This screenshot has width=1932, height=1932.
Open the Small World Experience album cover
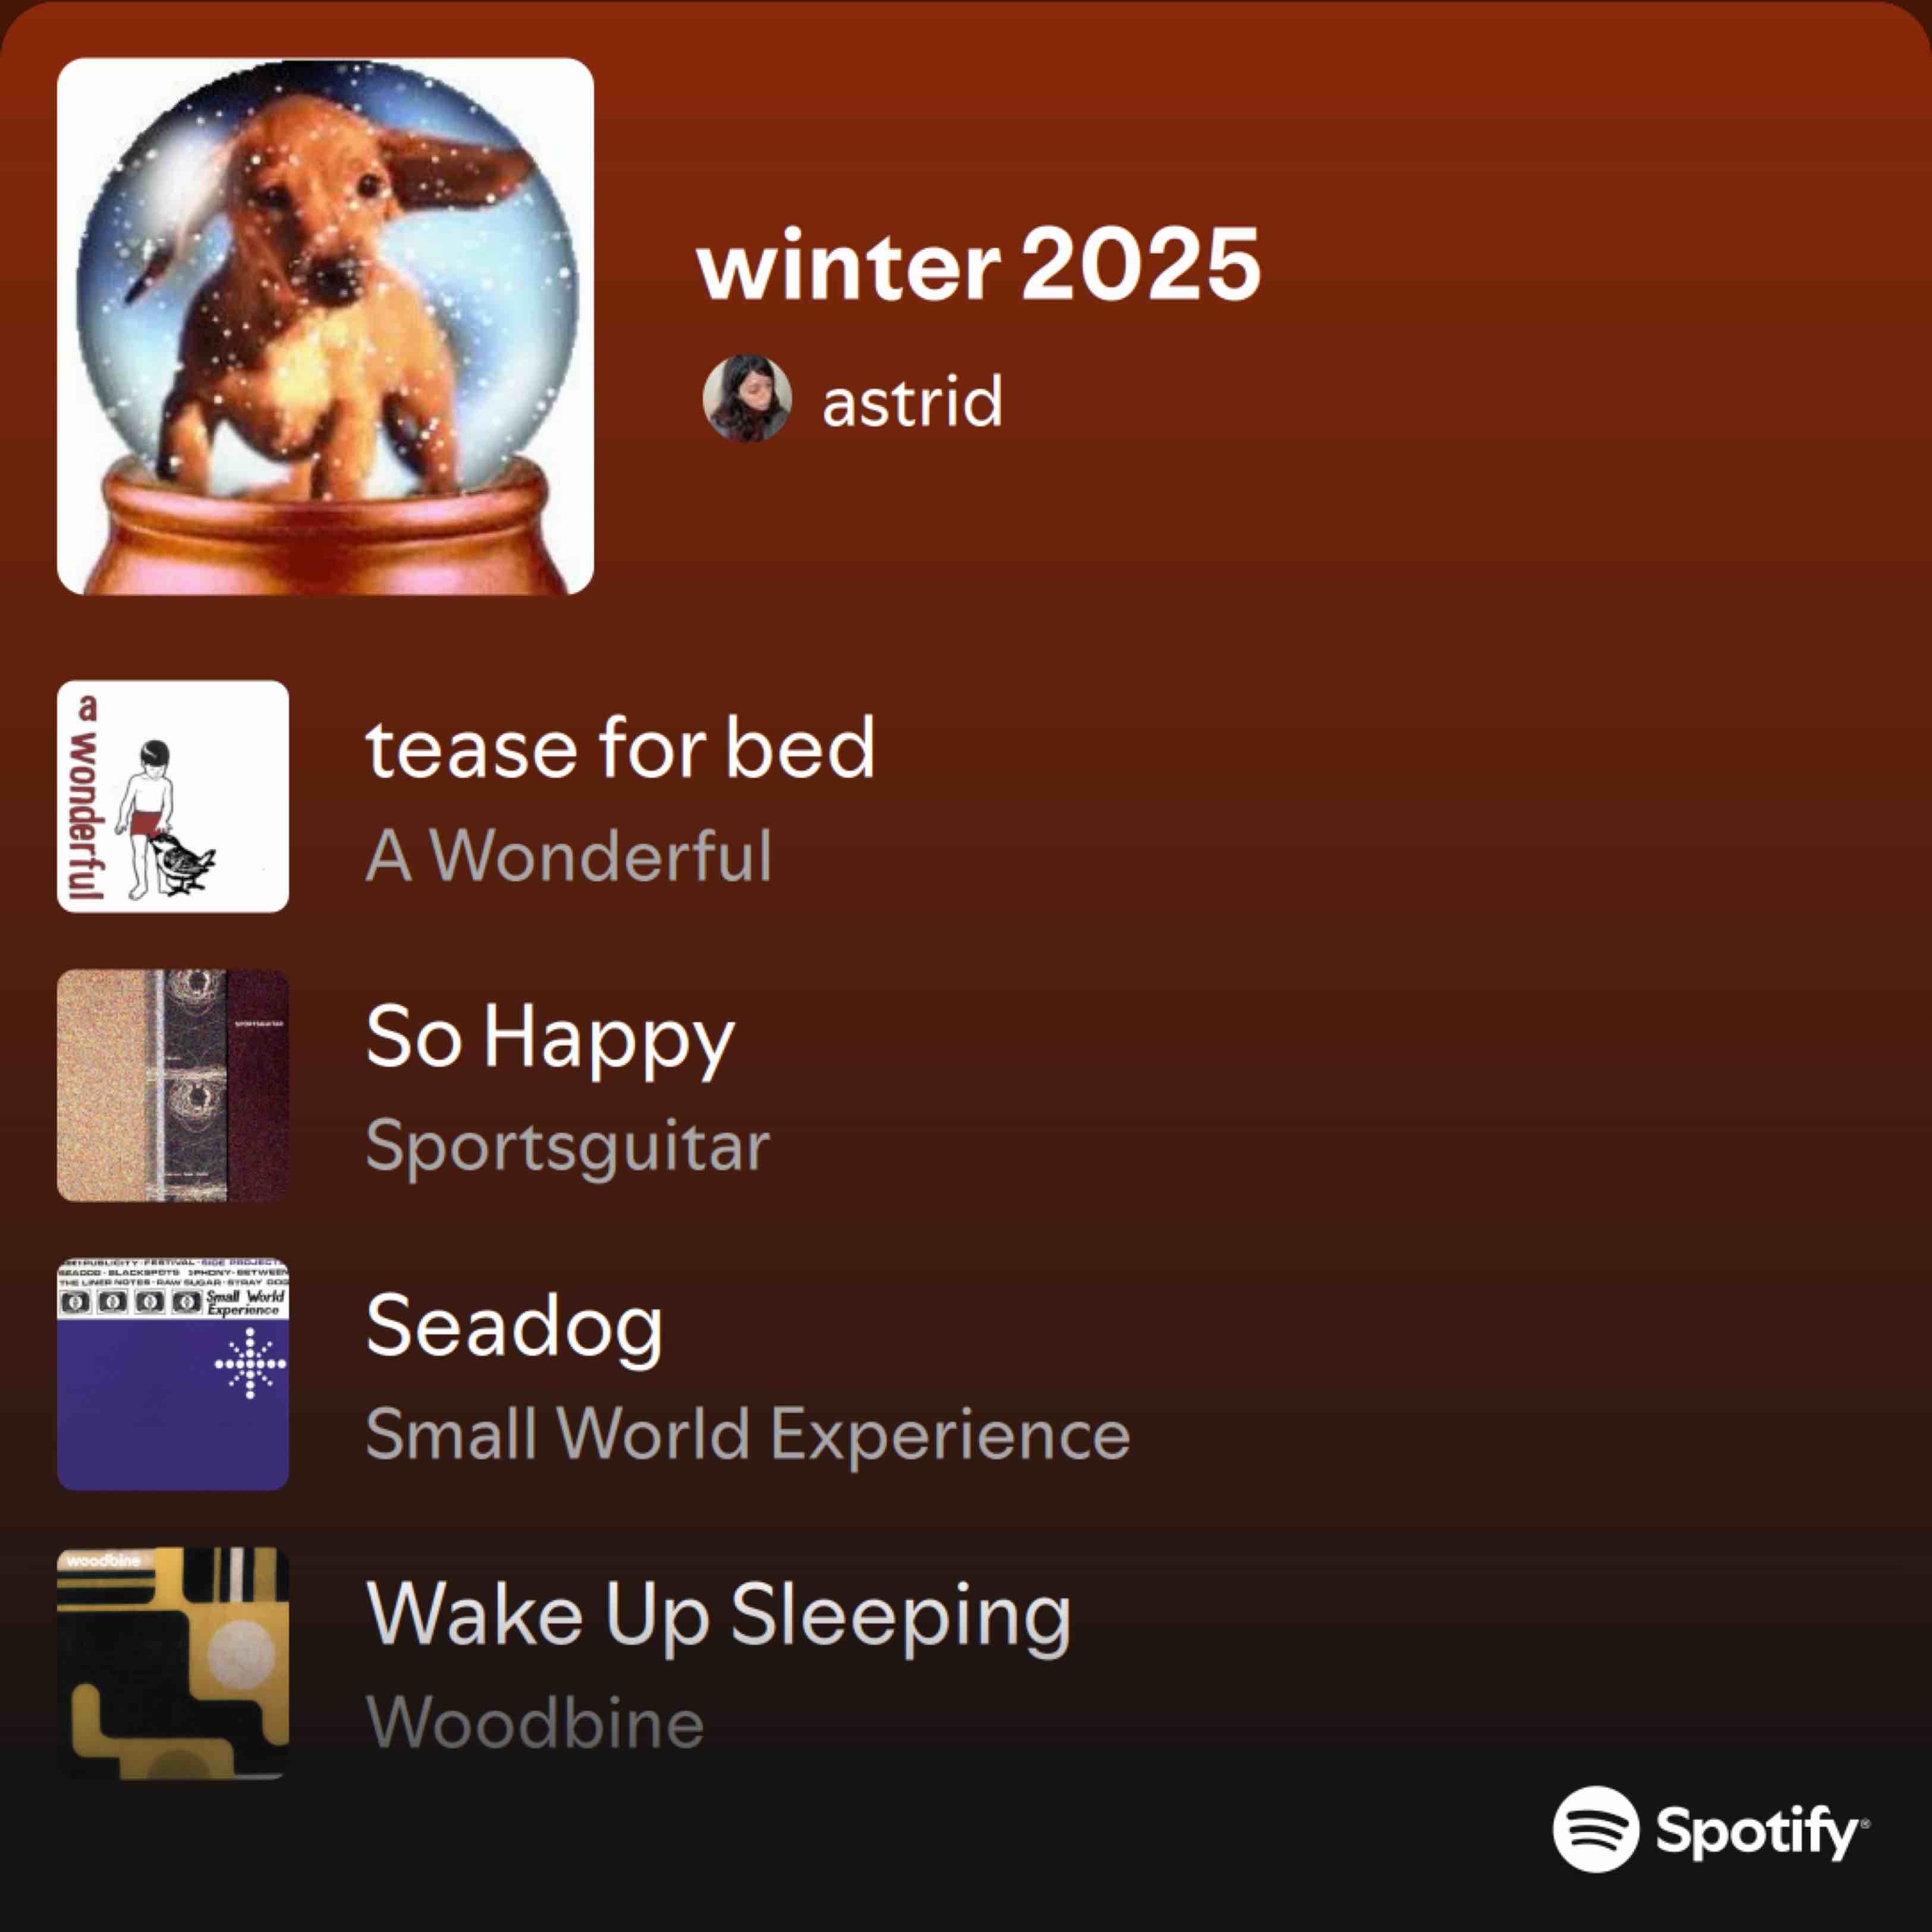173,1374
